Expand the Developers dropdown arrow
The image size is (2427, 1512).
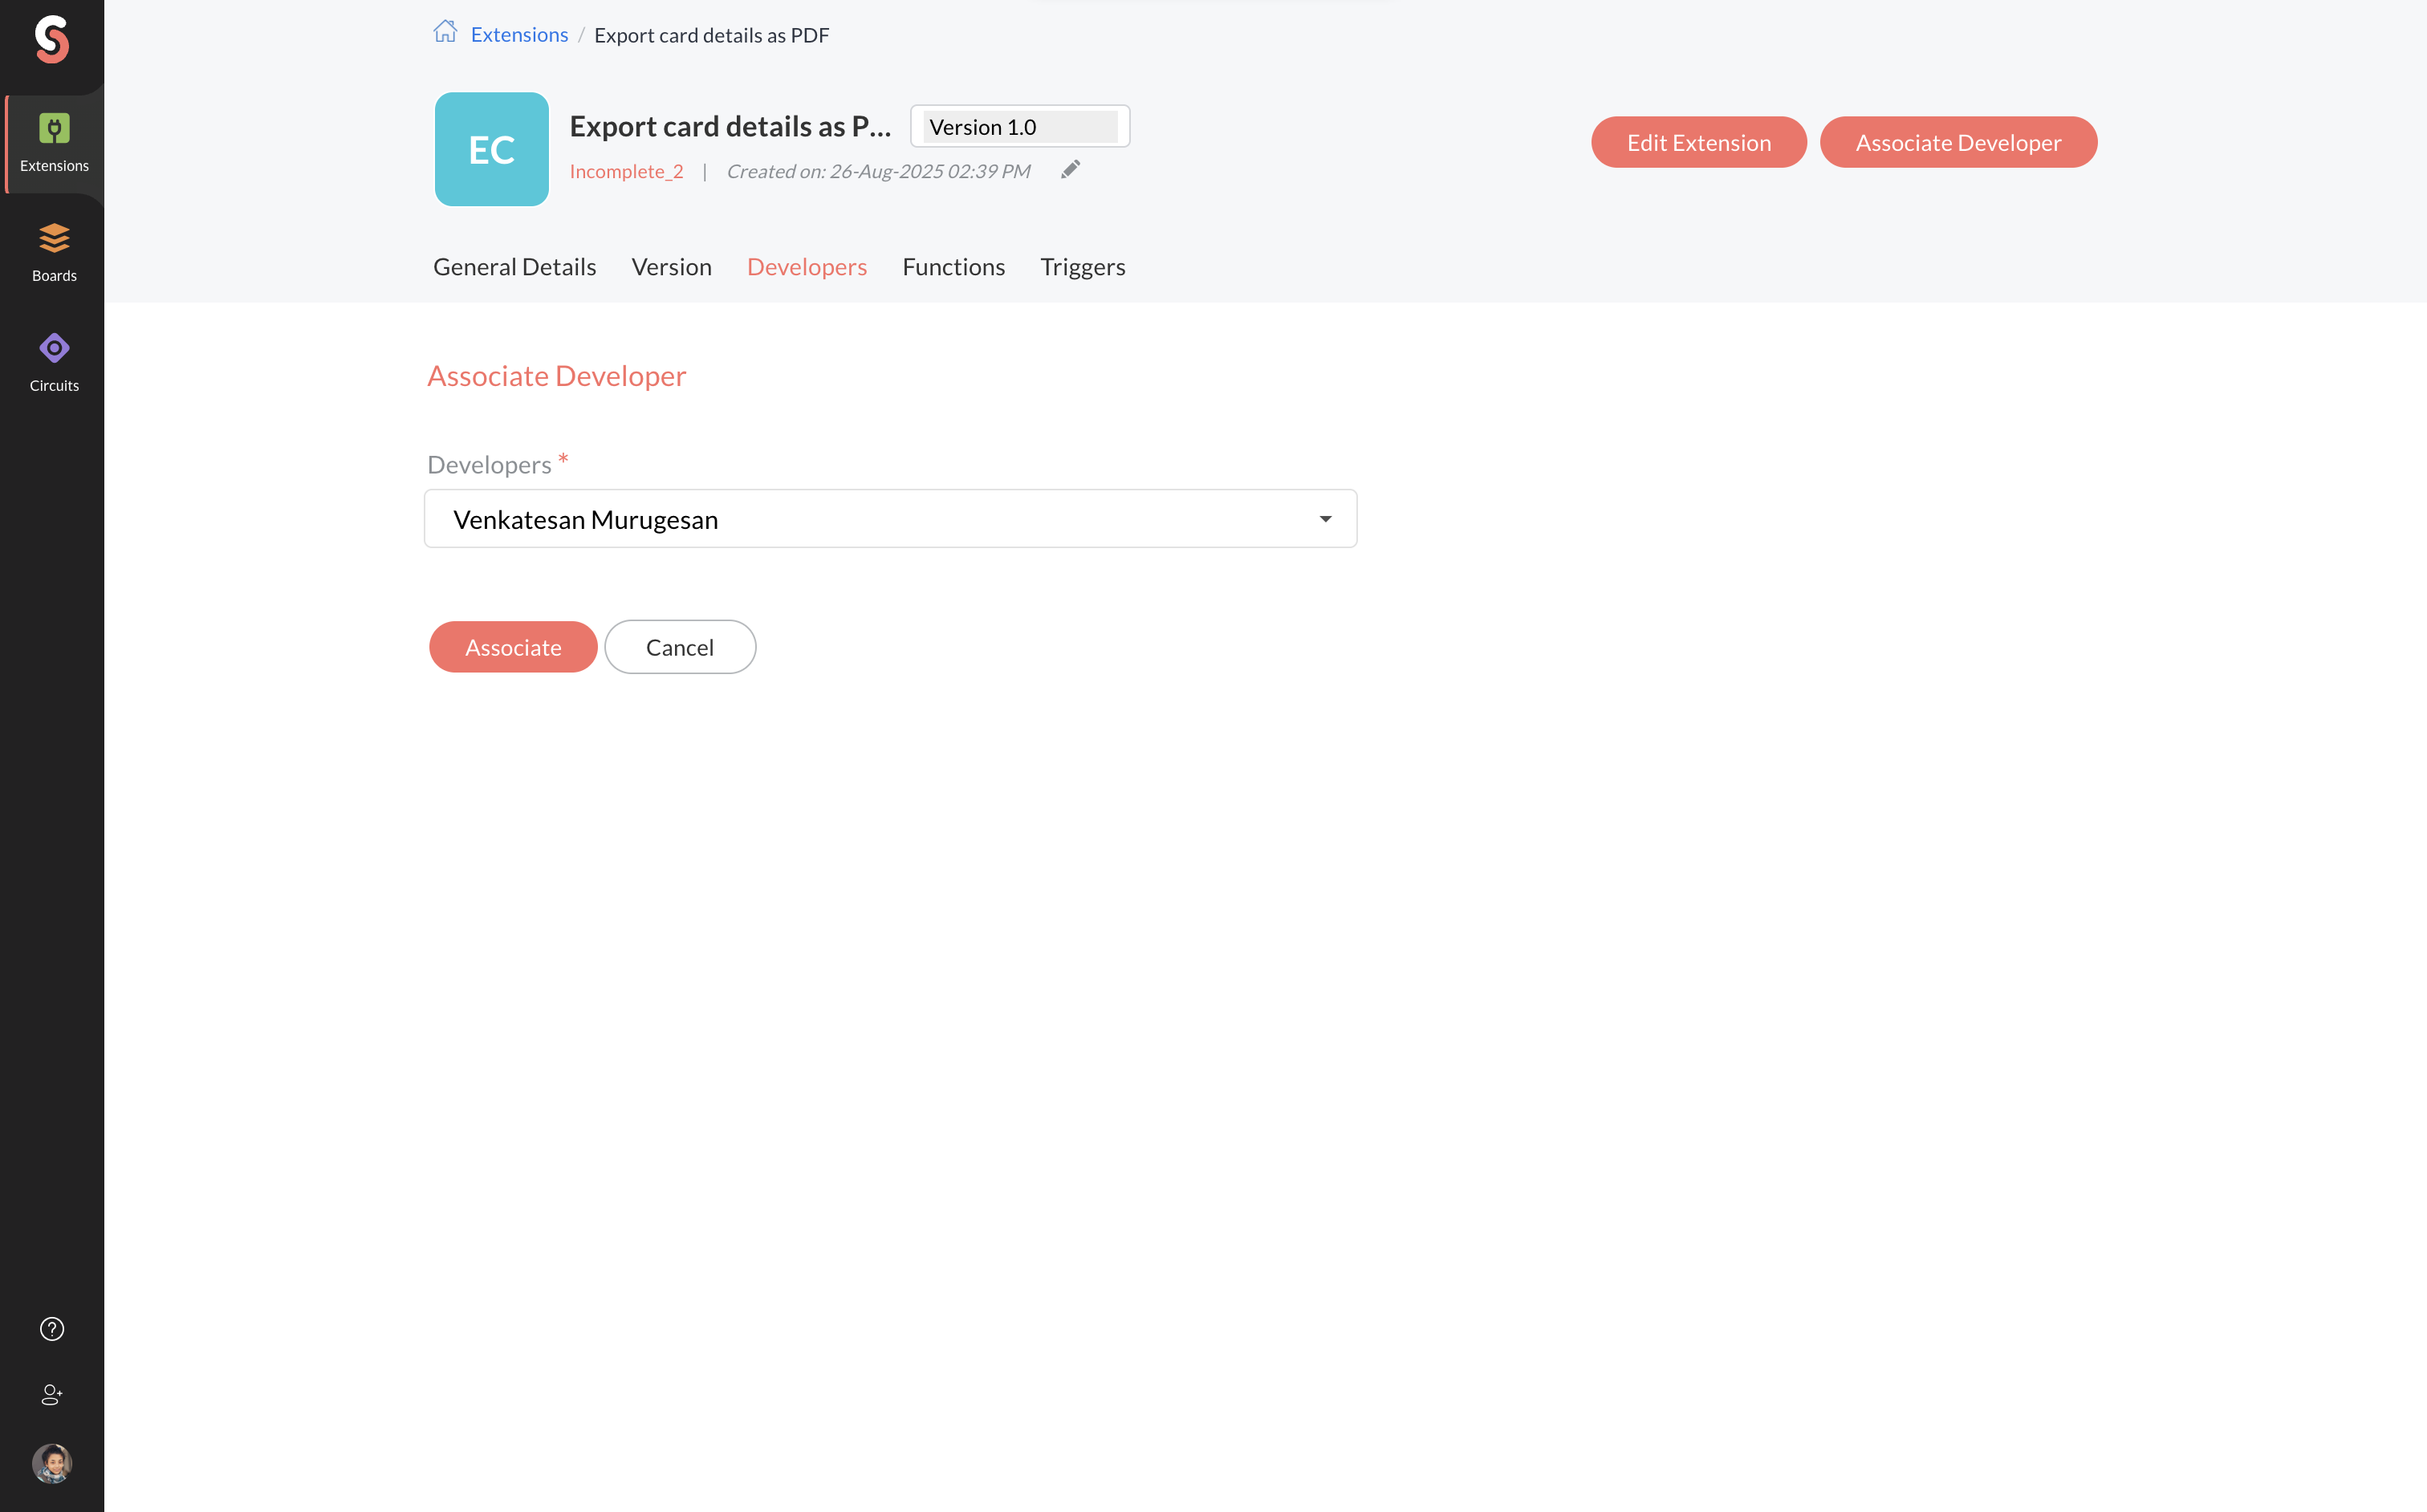pyautogui.click(x=1325, y=519)
